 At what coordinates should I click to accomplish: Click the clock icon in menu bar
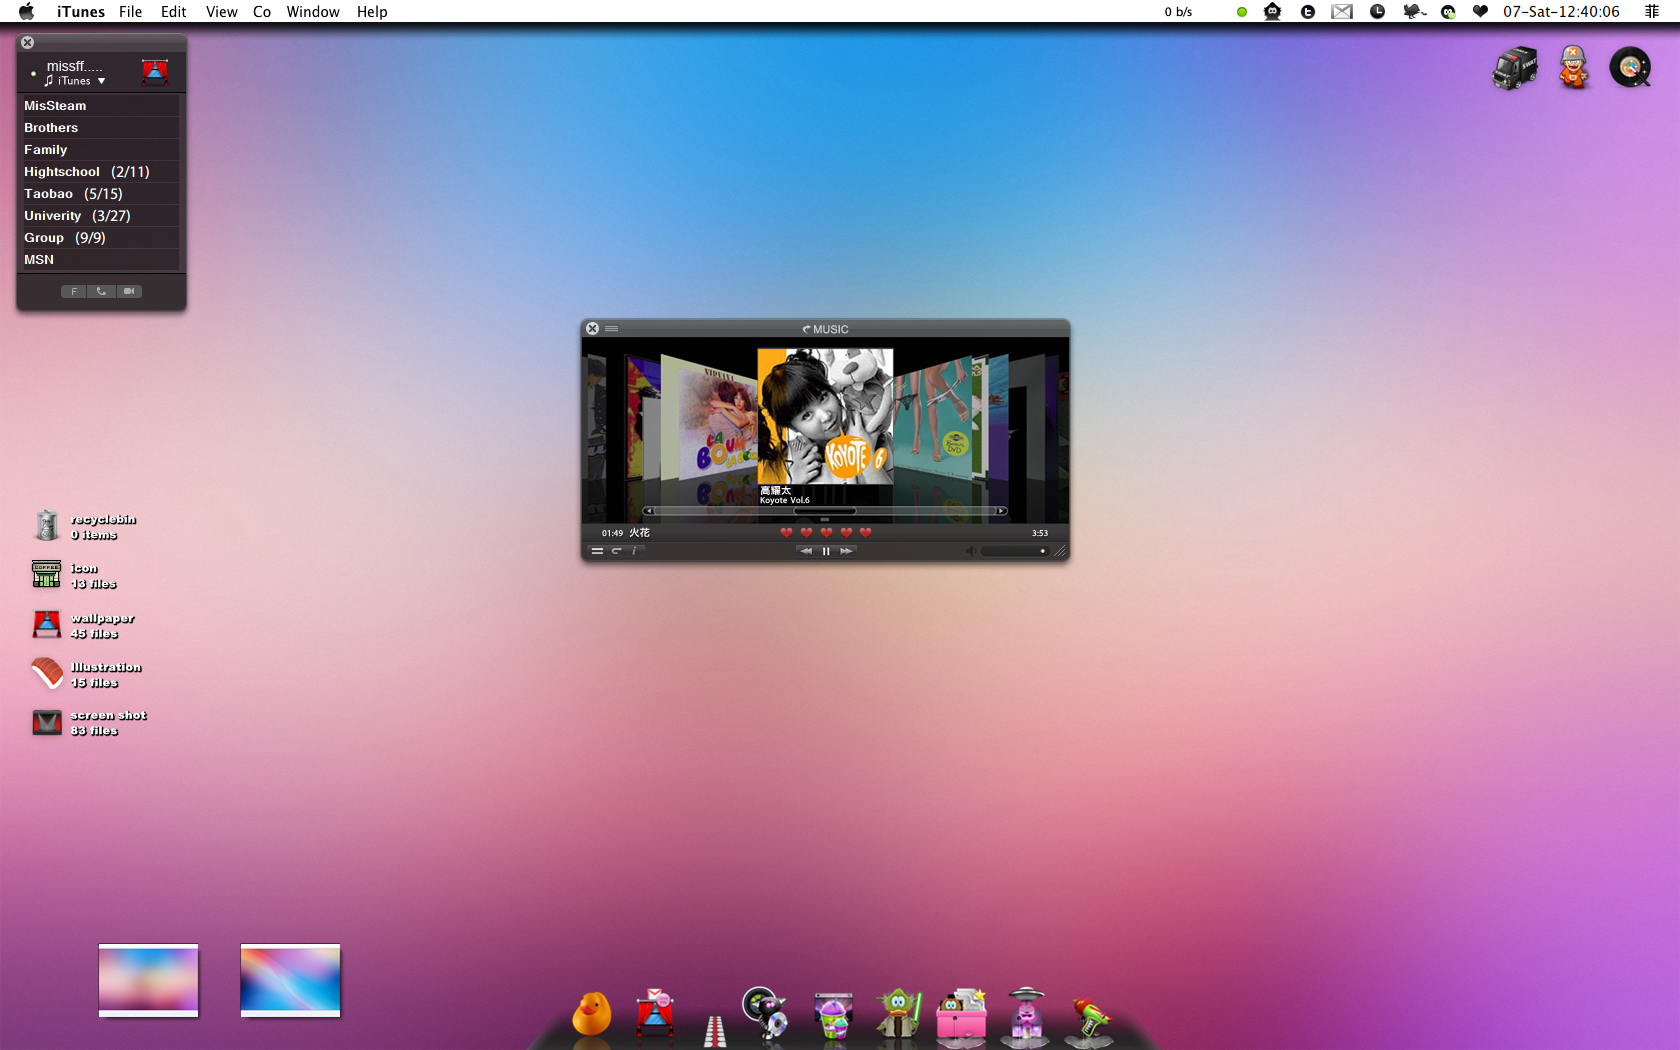pyautogui.click(x=1377, y=12)
